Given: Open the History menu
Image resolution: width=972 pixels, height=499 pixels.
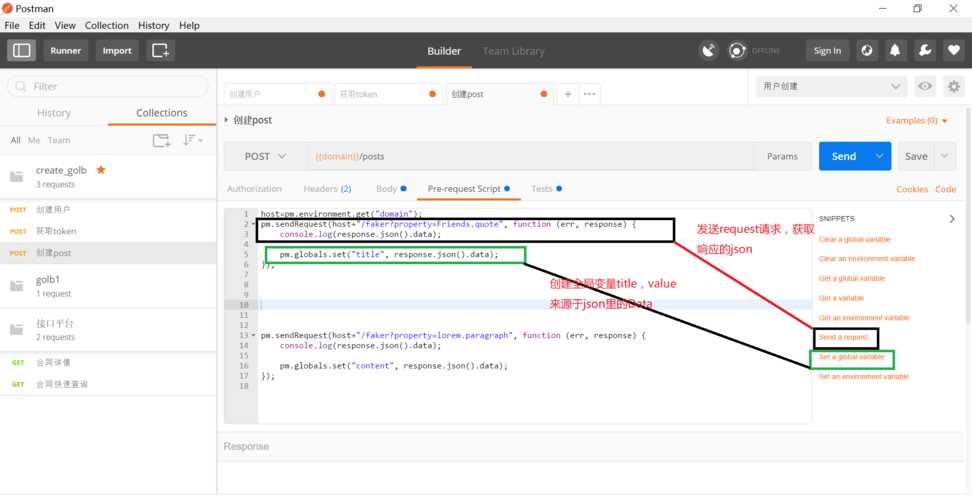Looking at the screenshot, I should 154,25.
